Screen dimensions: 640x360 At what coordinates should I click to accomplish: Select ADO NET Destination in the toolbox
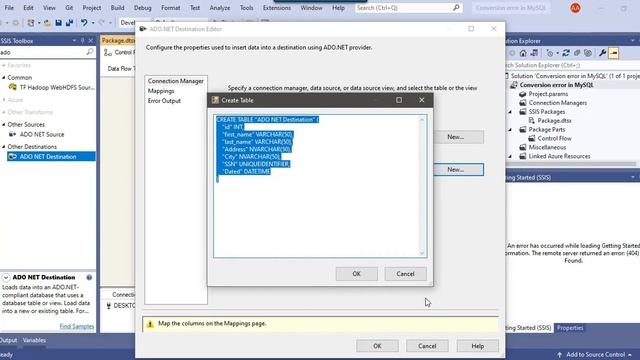(x=51, y=157)
